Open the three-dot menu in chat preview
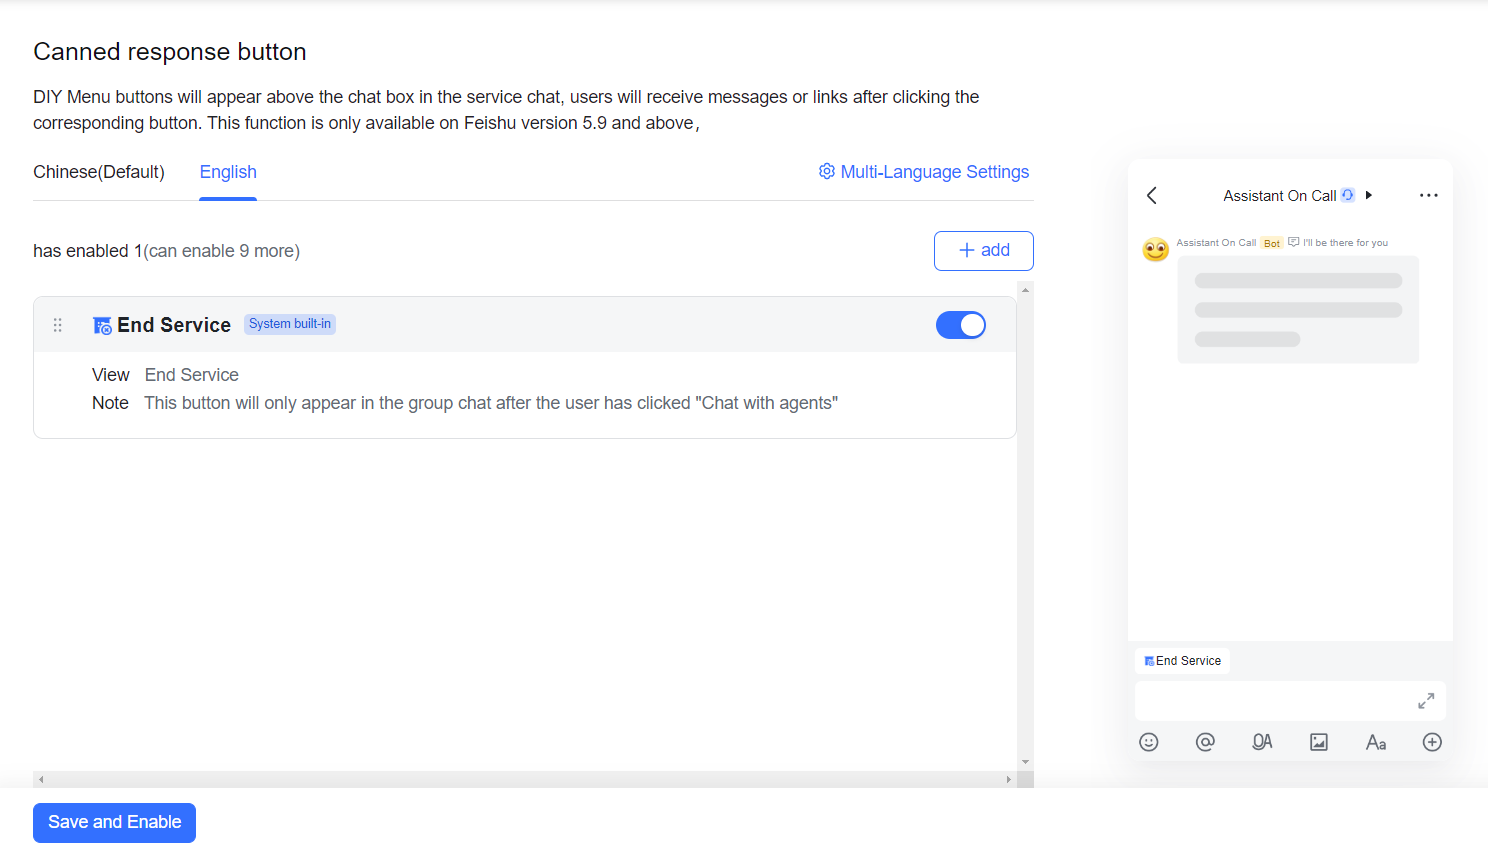 (1428, 196)
